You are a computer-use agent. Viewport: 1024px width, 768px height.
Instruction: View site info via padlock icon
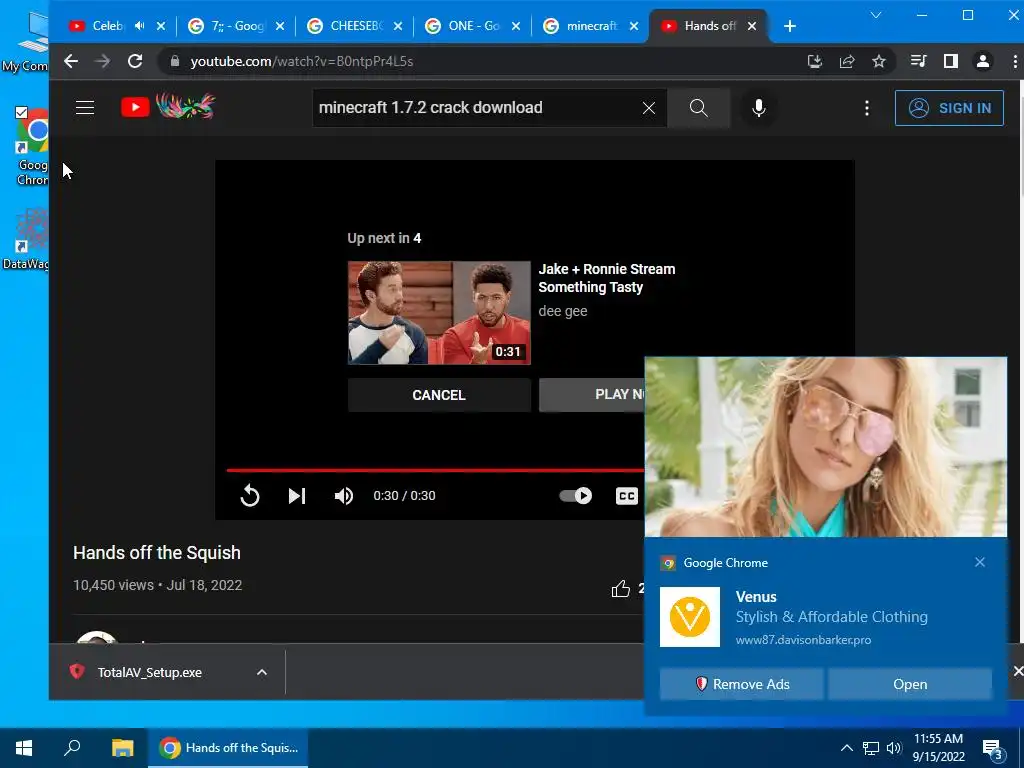[174, 61]
